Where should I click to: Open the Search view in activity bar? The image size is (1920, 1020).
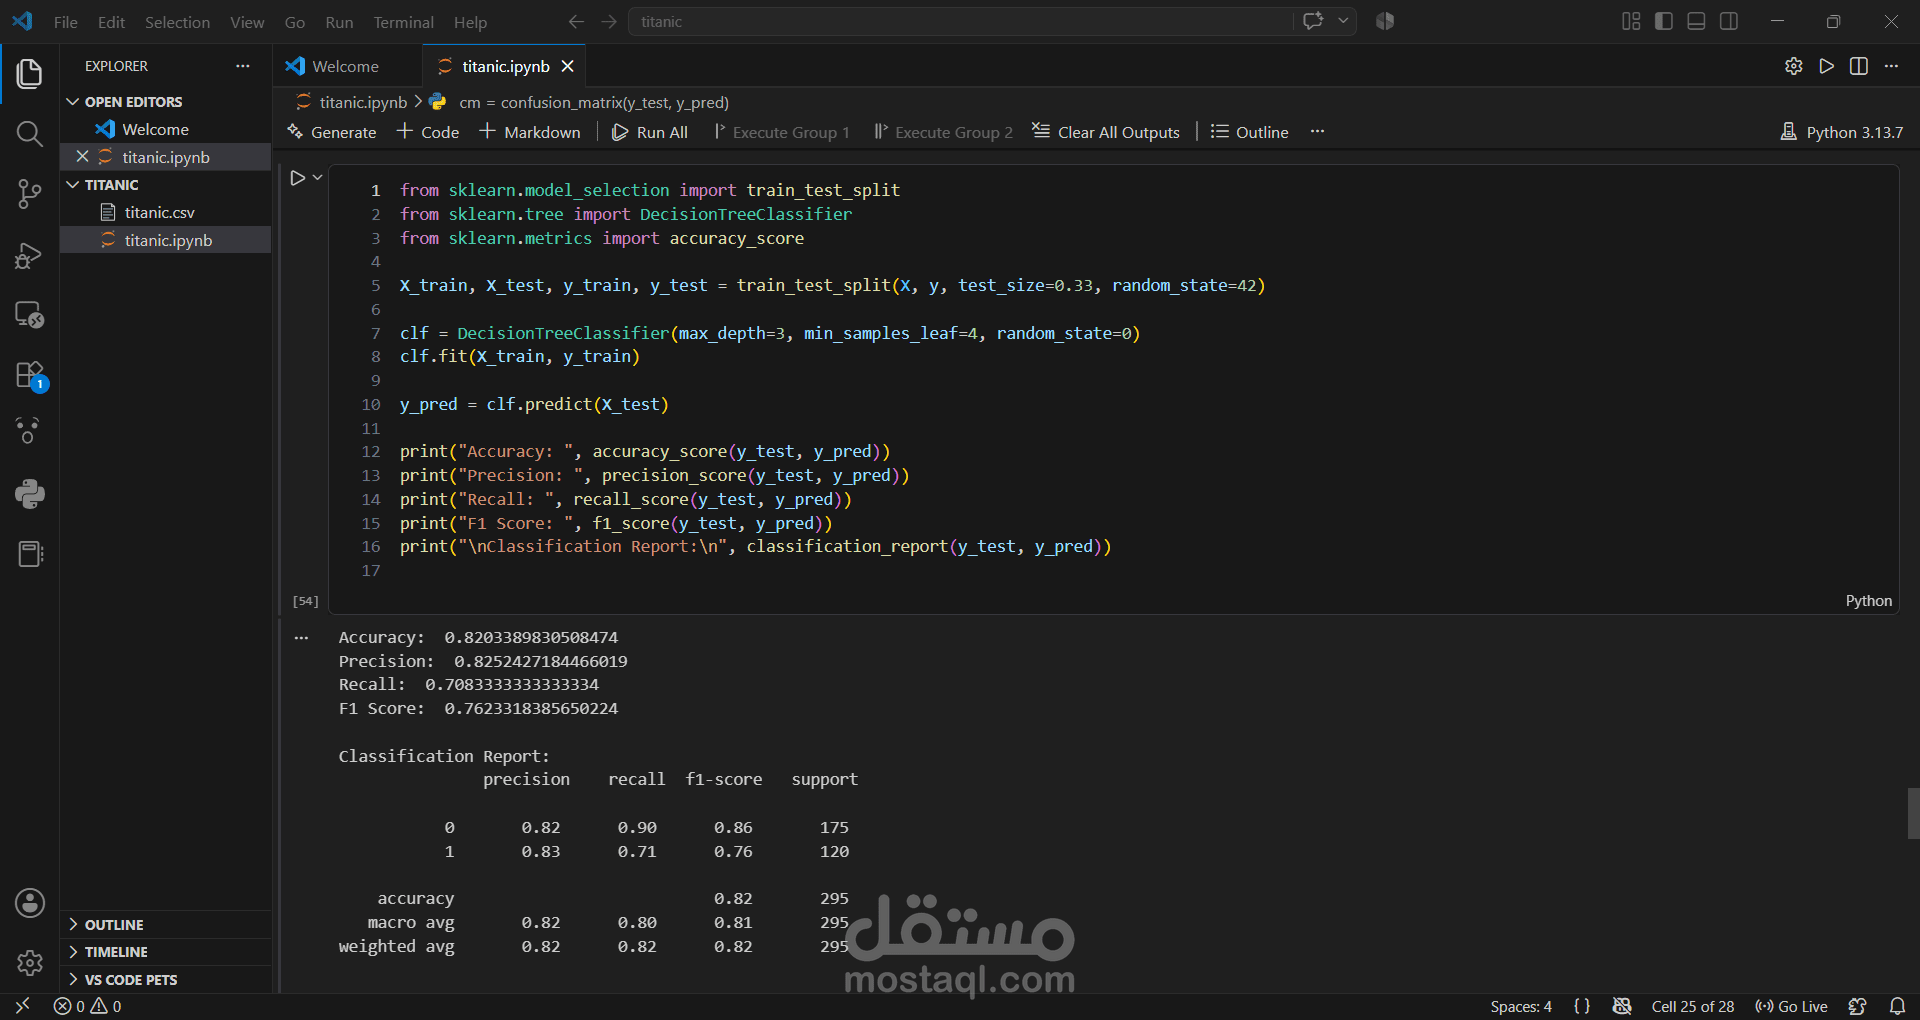tap(30, 134)
